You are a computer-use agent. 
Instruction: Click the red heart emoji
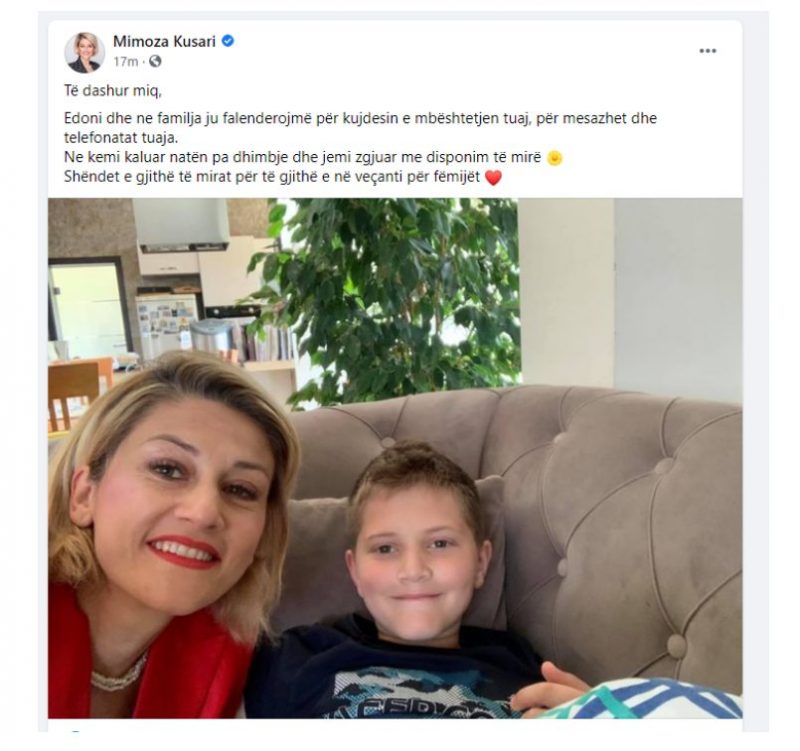[x=493, y=178]
